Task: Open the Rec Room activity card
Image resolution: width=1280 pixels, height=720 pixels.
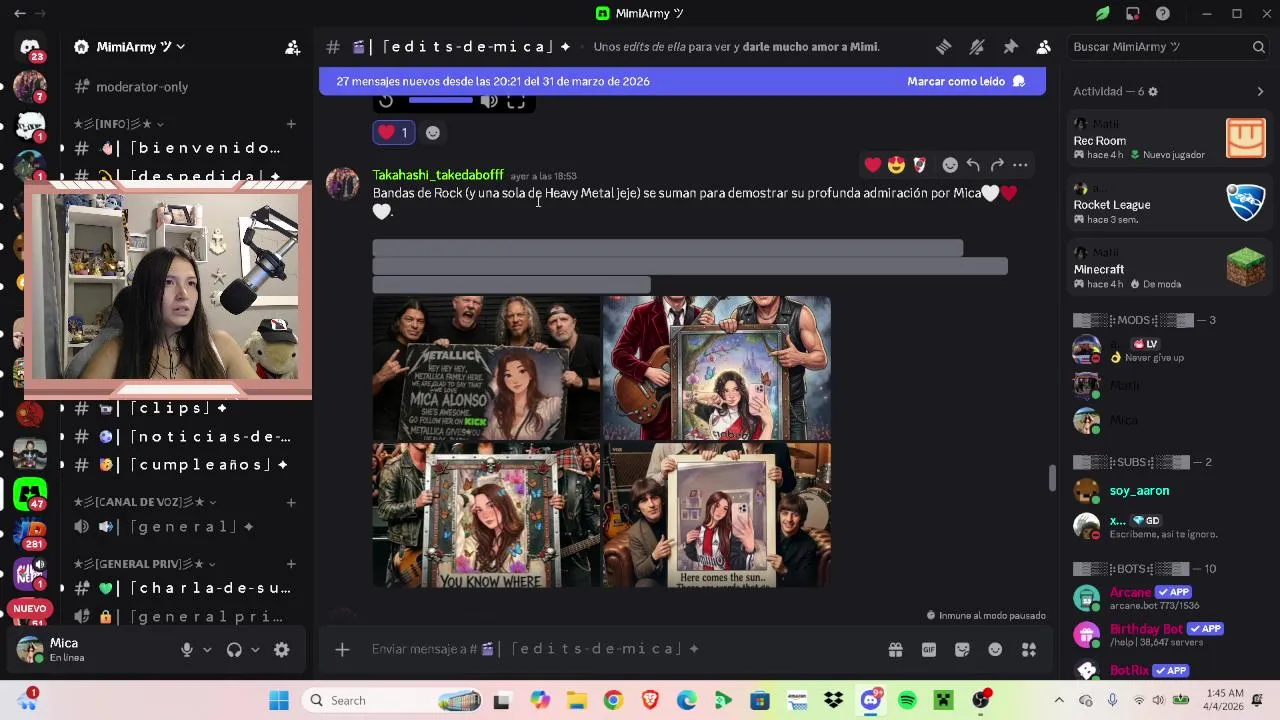Action: [1169, 140]
